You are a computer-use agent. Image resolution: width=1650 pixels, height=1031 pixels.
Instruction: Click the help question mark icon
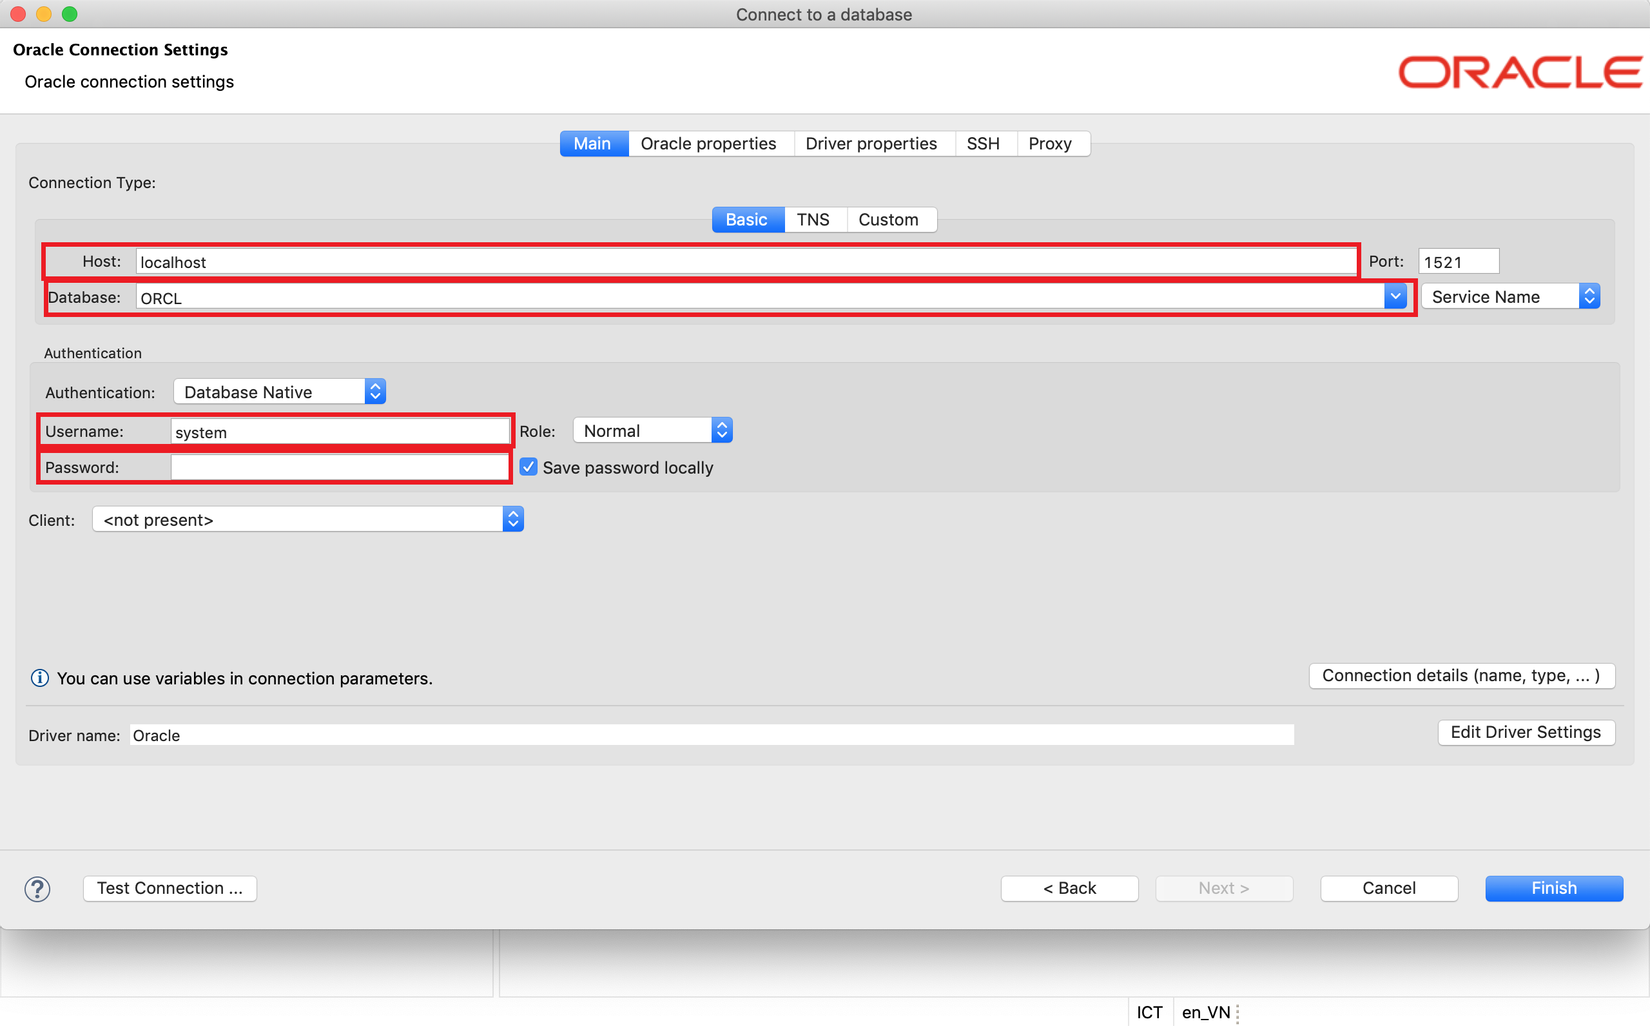37,889
